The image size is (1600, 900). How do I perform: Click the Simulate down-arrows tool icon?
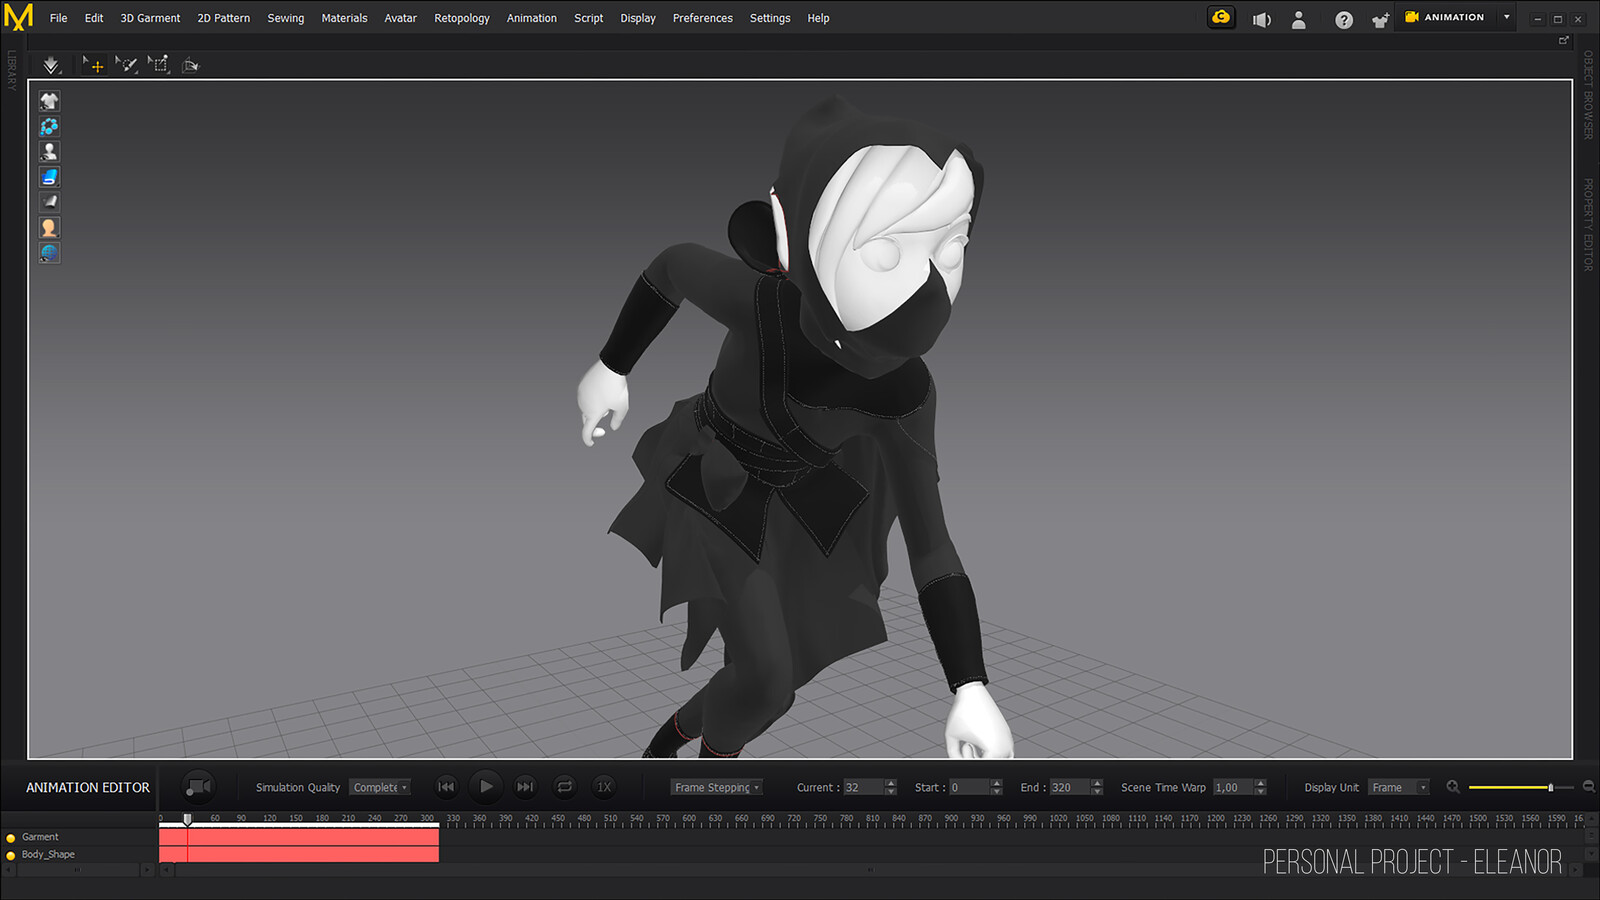pyautogui.click(x=51, y=65)
